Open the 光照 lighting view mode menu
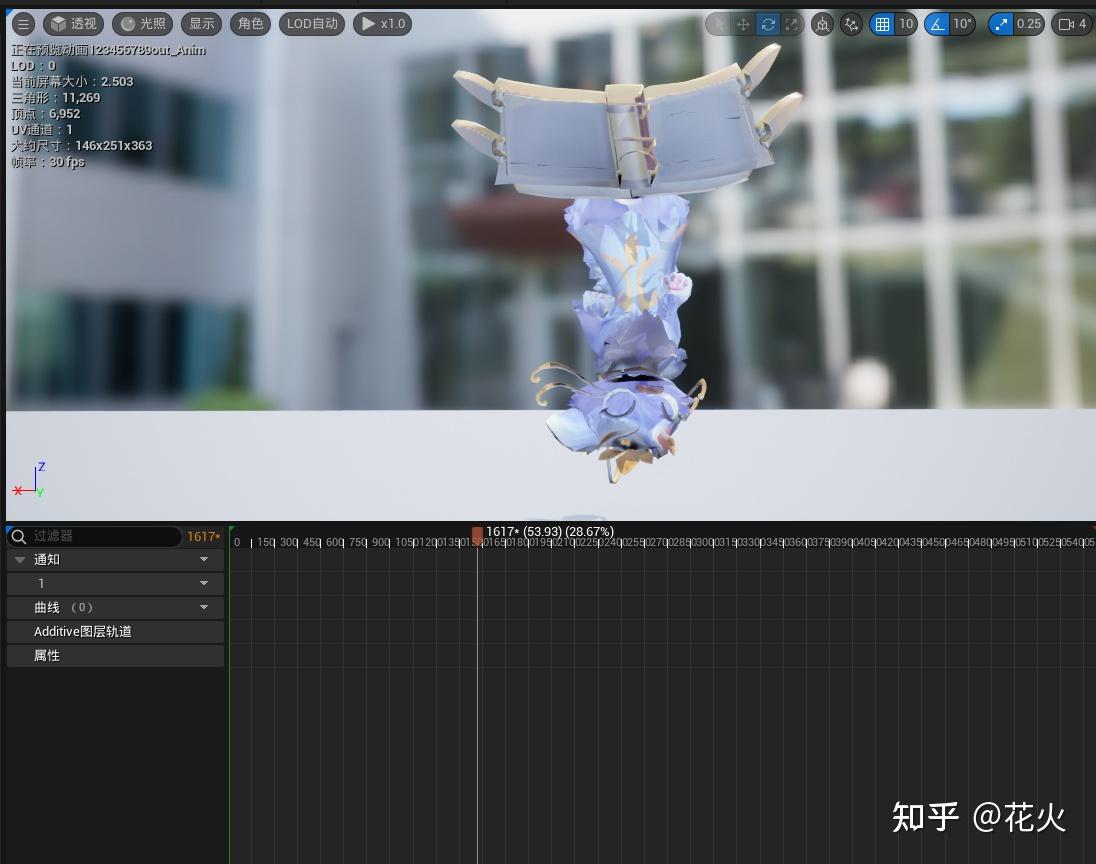Screen dimensions: 1096x864 tap(143, 24)
